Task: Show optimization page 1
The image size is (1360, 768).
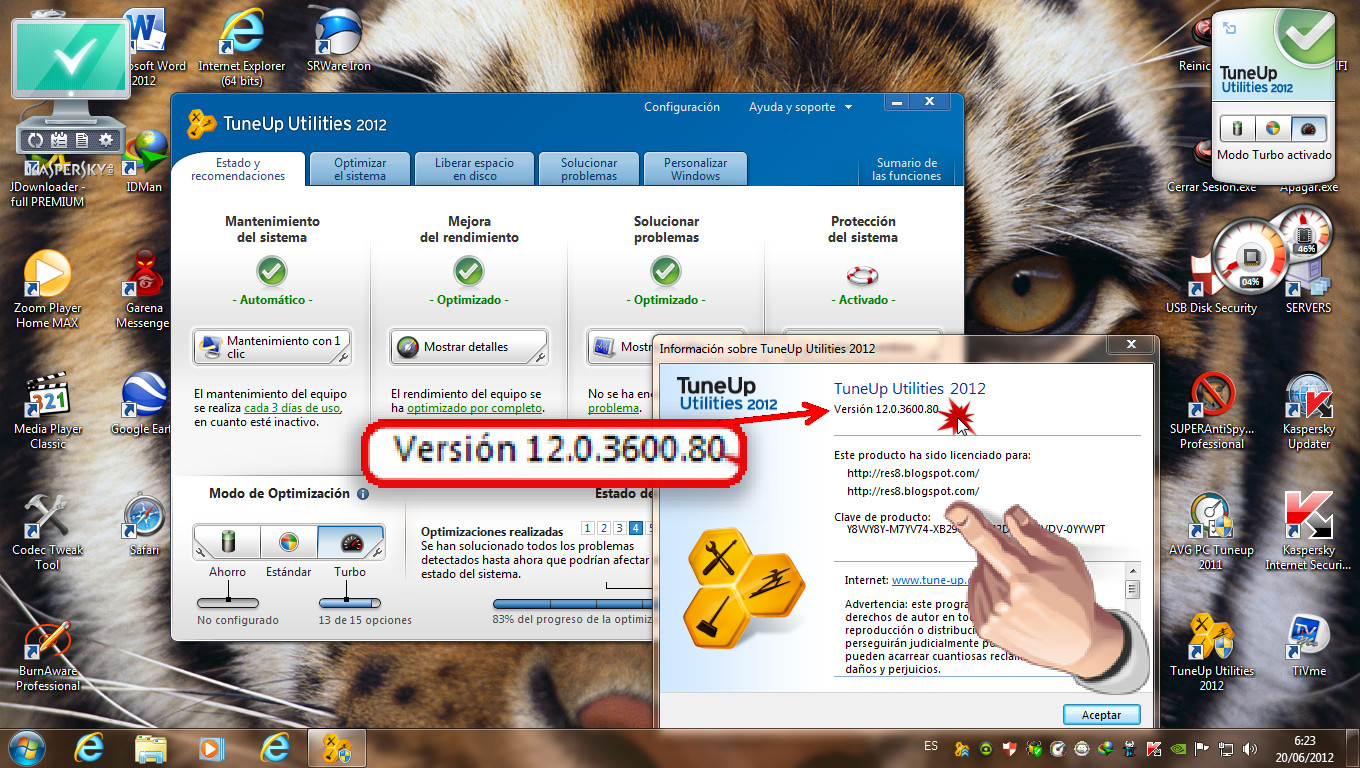Action: point(587,528)
